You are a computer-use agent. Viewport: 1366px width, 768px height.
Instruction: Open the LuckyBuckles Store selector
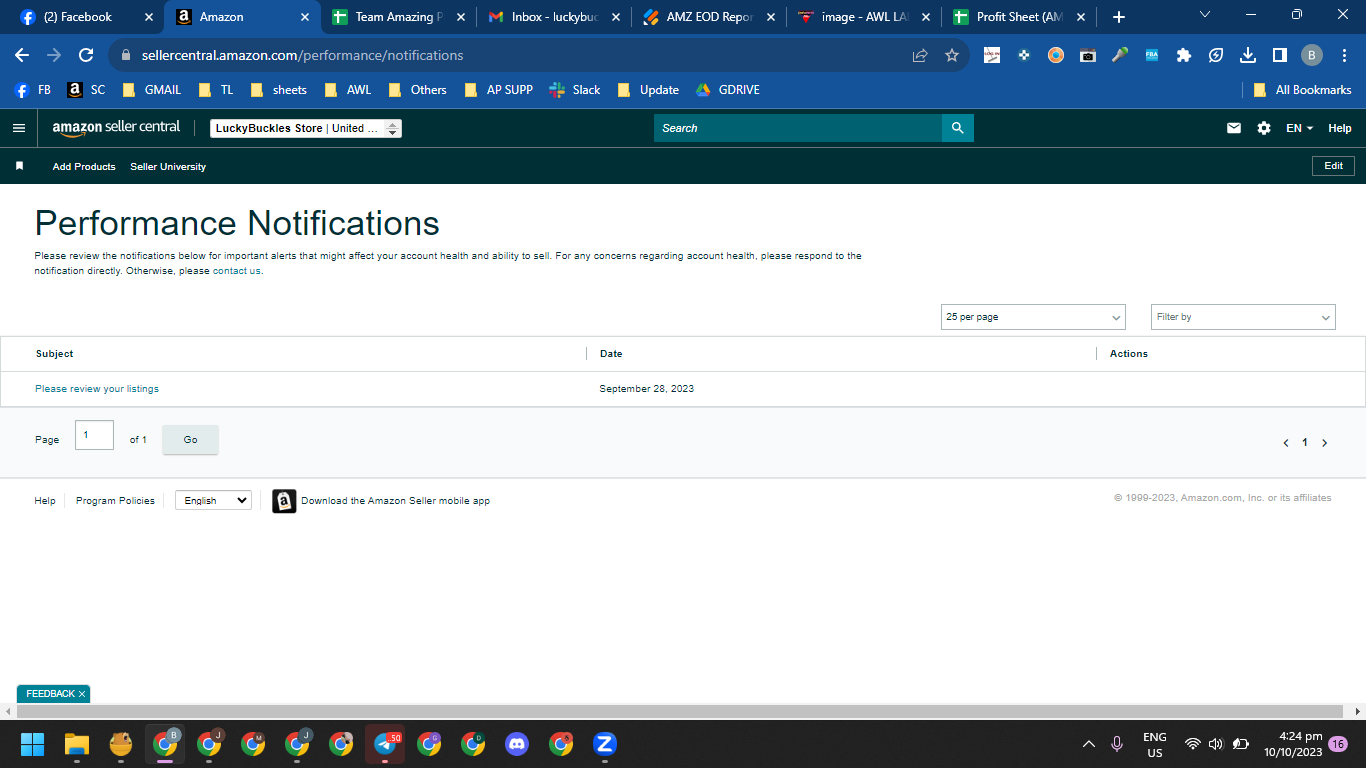tap(306, 128)
